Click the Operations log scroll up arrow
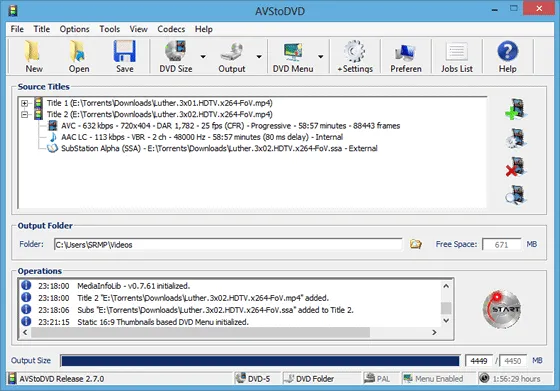 [x=446, y=286]
